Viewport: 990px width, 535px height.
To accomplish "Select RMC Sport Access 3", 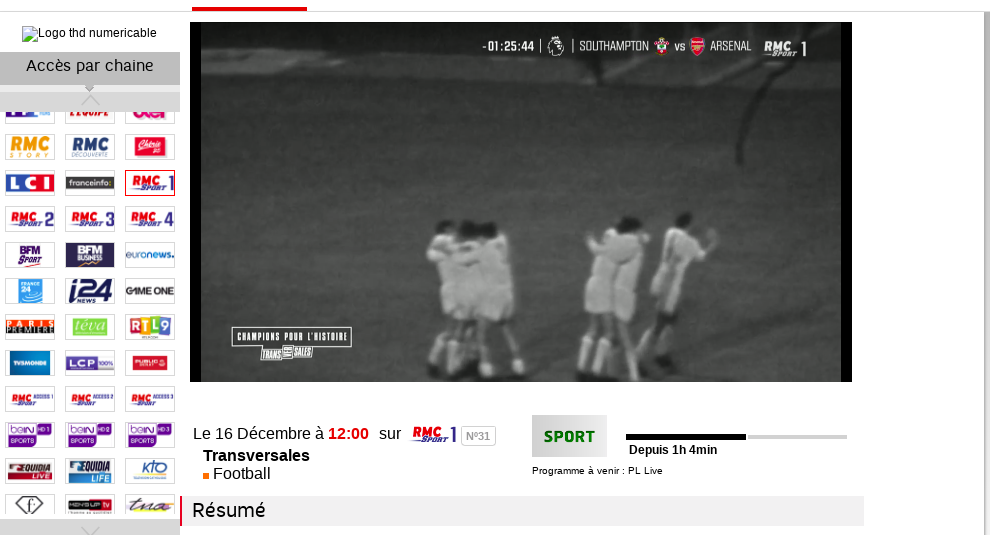I will [150, 399].
